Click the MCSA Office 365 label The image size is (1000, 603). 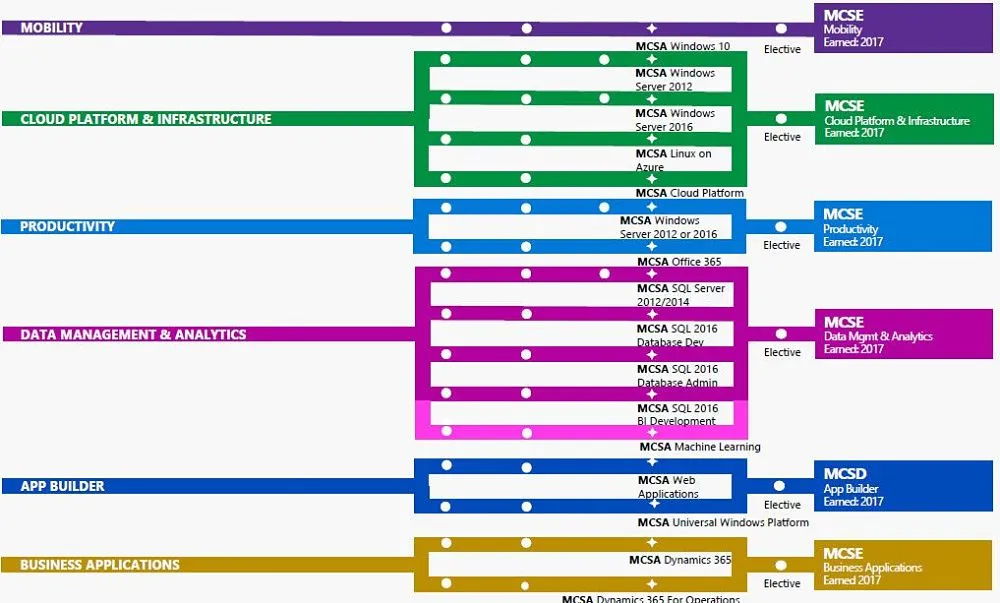(x=679, y=262)
